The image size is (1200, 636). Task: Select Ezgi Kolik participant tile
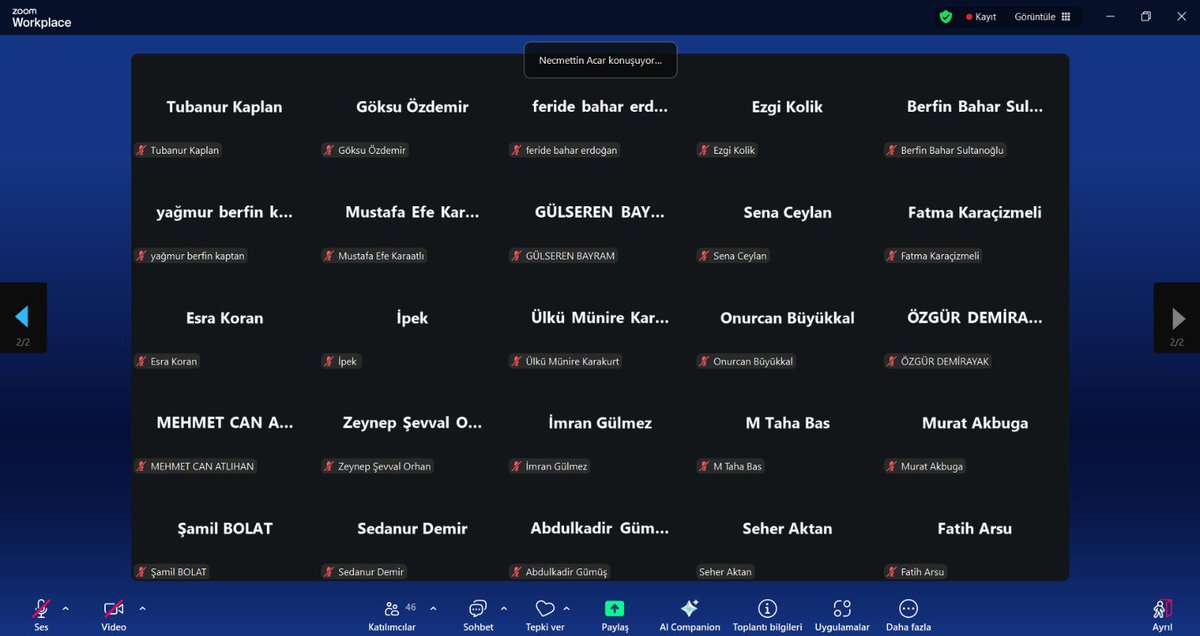point(787,107)
